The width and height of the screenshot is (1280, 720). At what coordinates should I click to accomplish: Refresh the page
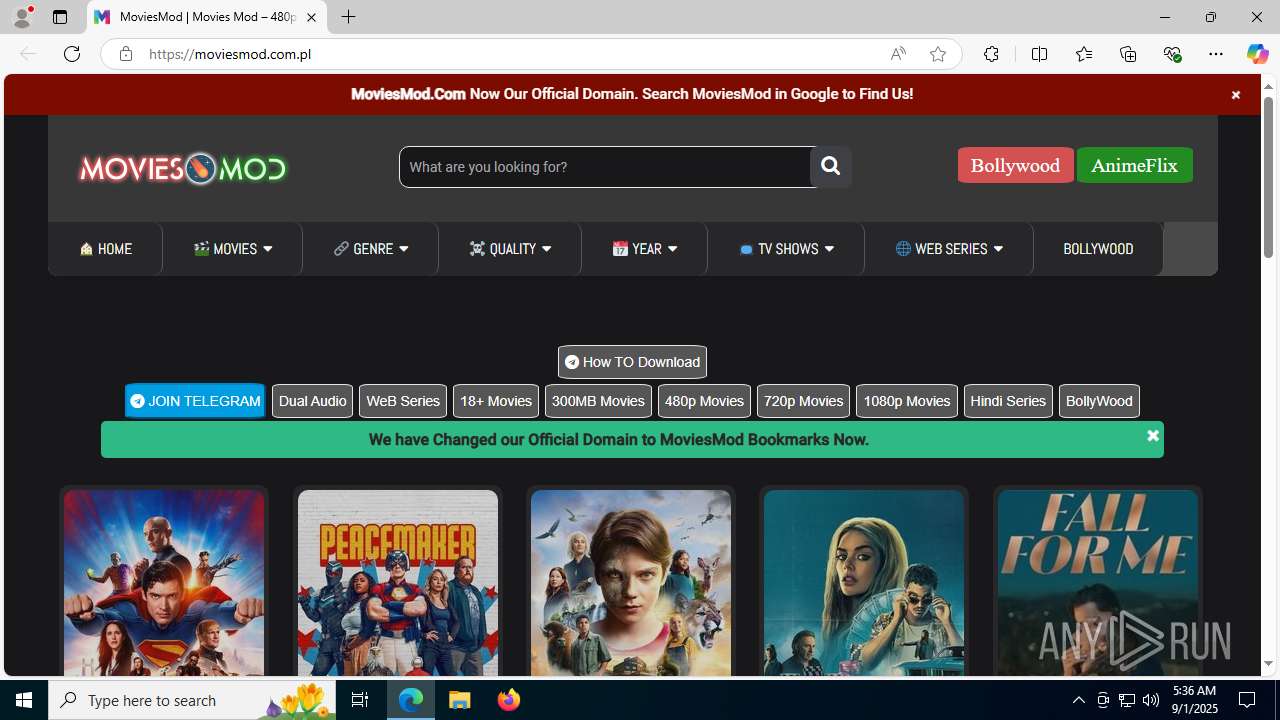click(72, 54)
